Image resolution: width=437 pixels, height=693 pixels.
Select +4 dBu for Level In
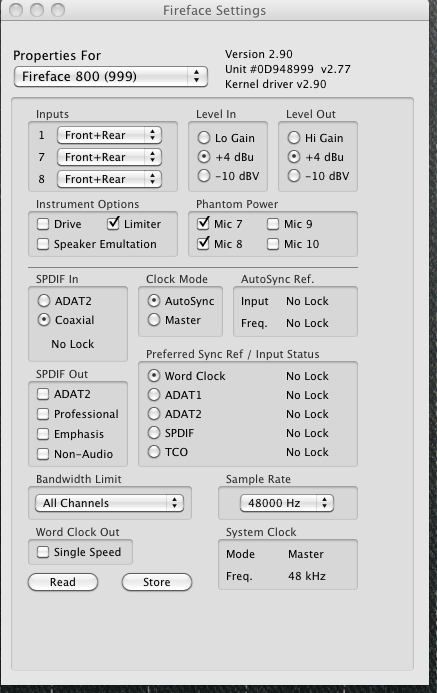[x=204, y=157]
